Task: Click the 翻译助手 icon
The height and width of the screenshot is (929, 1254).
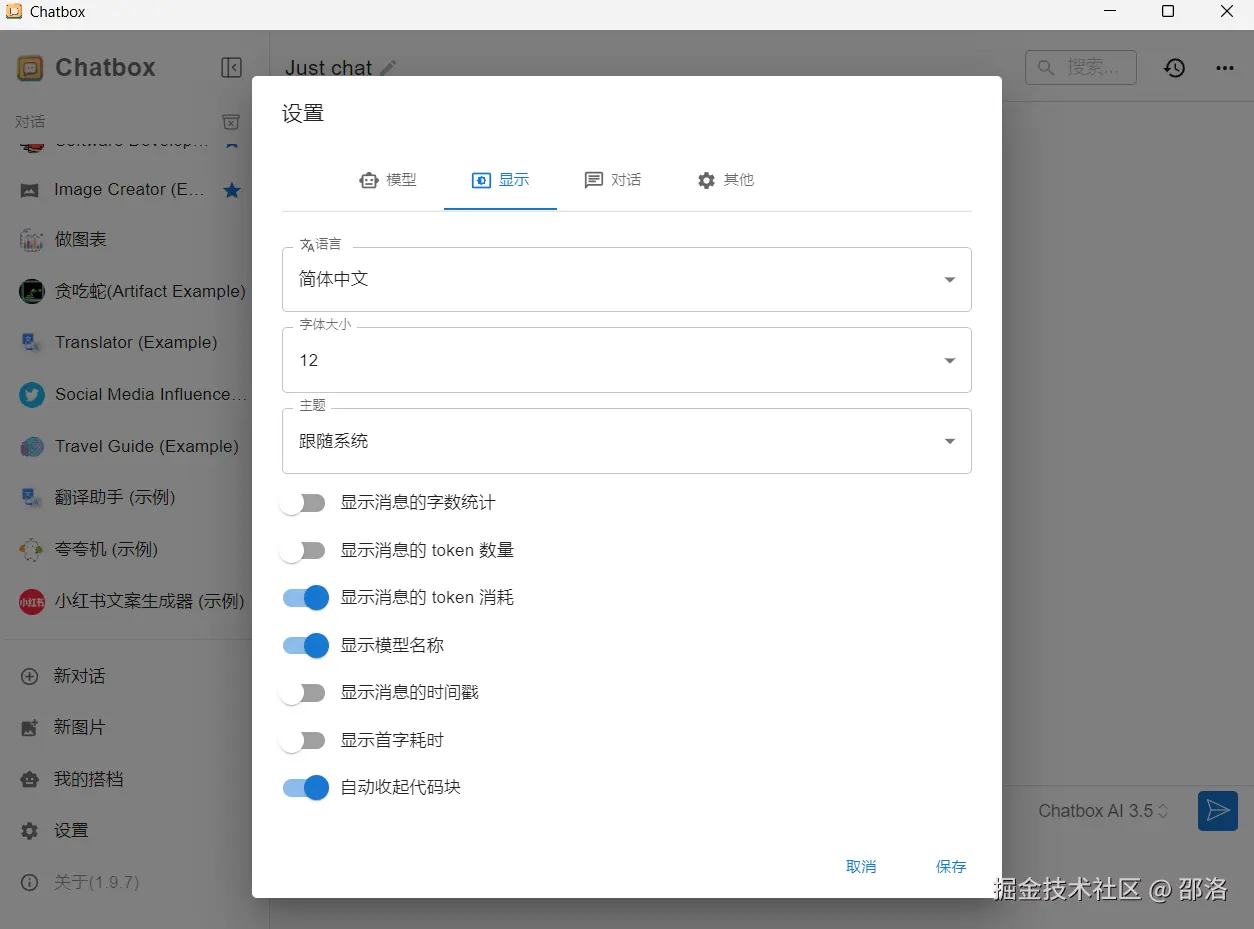Action: coord(32,498)
